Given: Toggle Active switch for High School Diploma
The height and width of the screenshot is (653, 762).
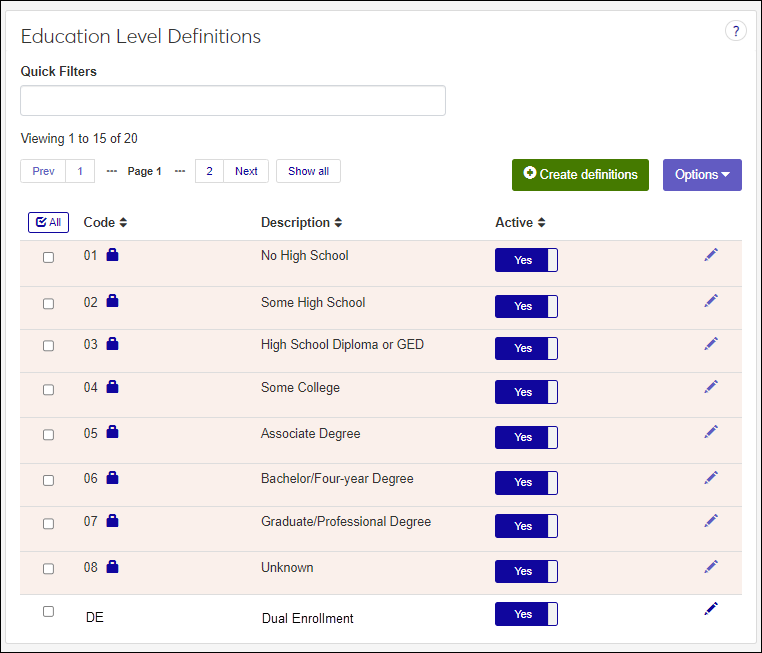Looking at the screenshot, I should click(x=526, y=348).
